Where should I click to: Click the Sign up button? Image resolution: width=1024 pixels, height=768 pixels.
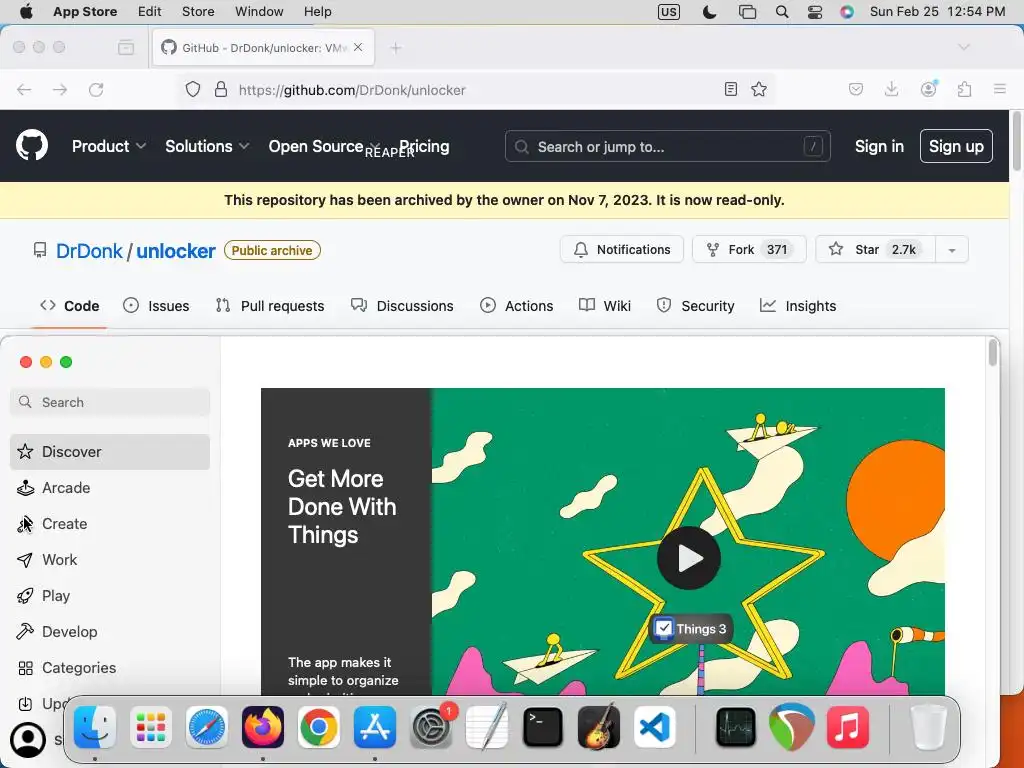coord(956,146)
